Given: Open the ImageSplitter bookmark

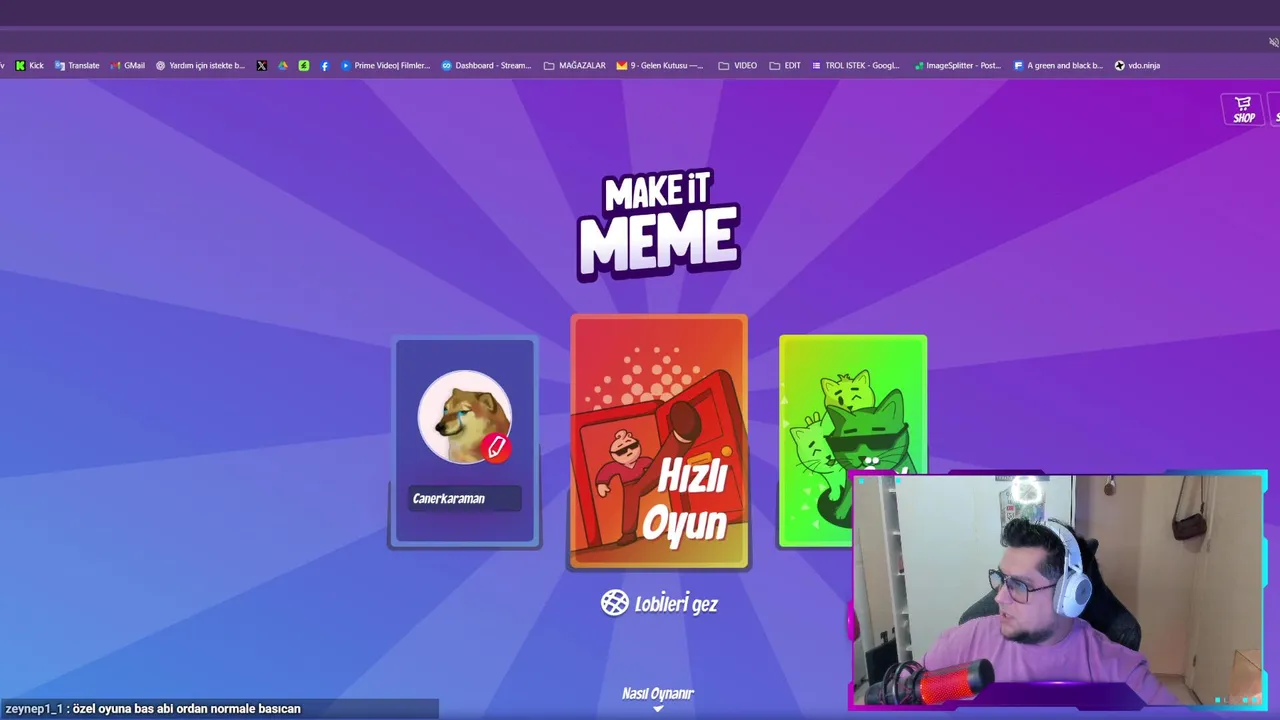Looking at the screenshot, I should 957,65.
